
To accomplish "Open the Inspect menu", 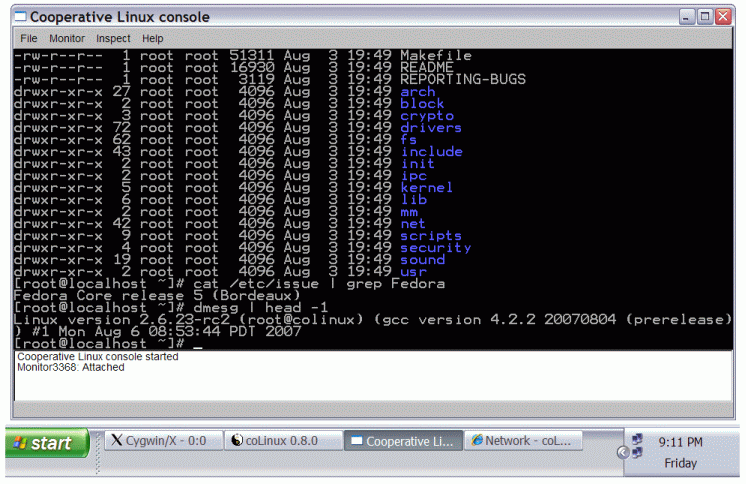I will coord(113,38).
